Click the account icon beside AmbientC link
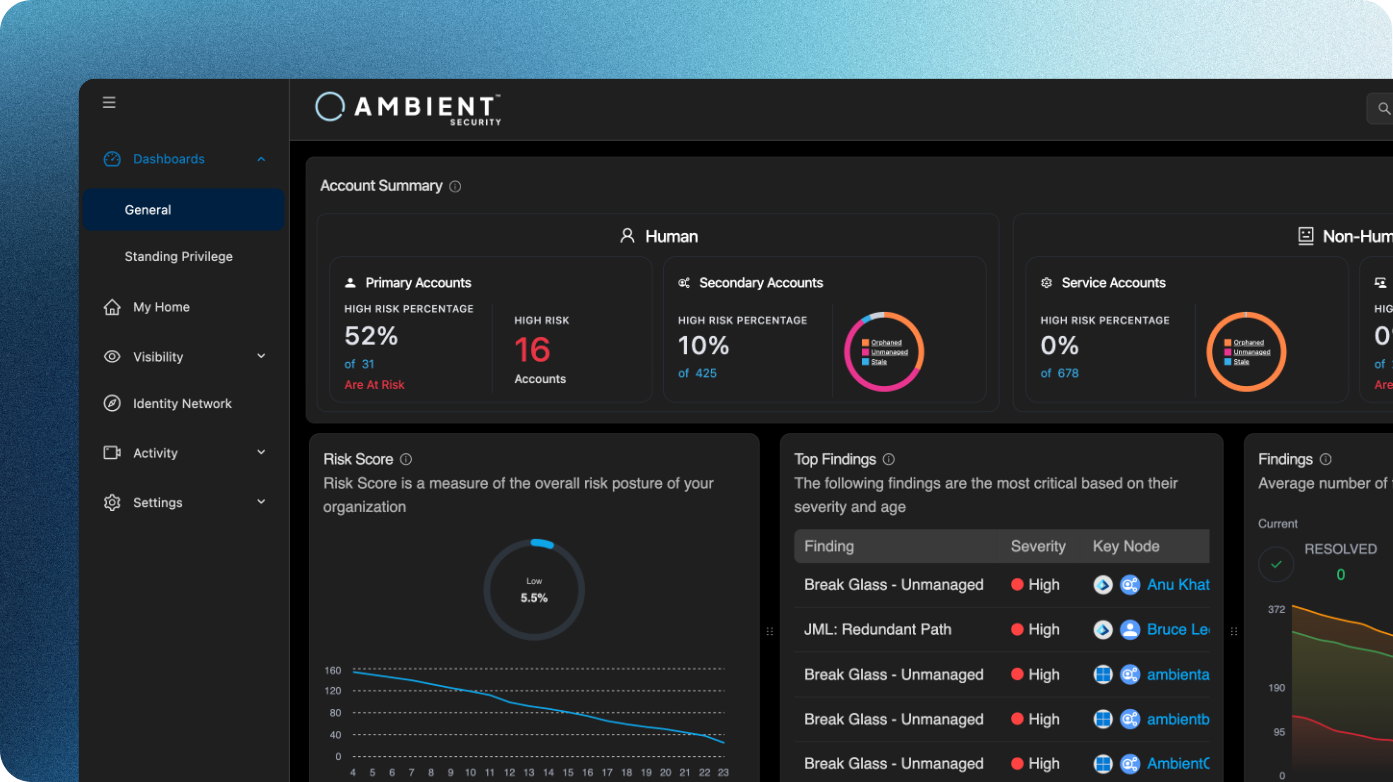Viewport: 1393px width, 782px height. pyautogui.click(x=1130, y=764)
